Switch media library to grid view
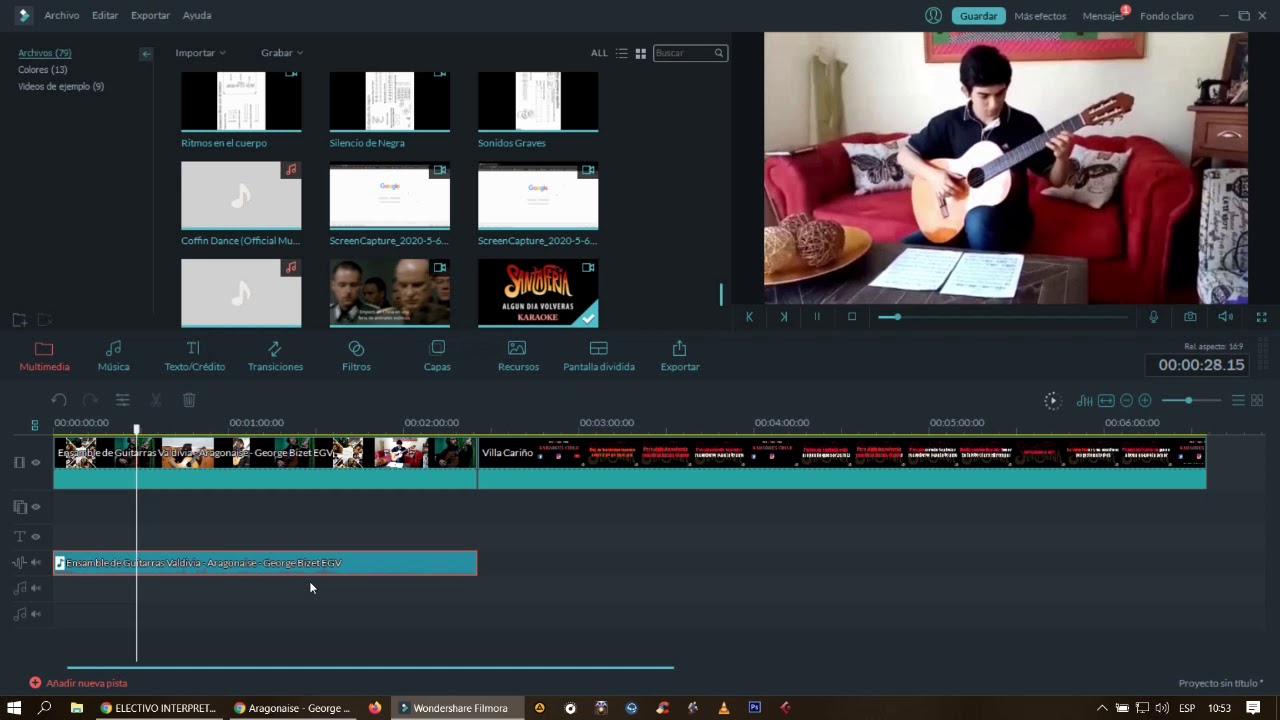This screenshot has width=1280, height=720. coord(641,53)
